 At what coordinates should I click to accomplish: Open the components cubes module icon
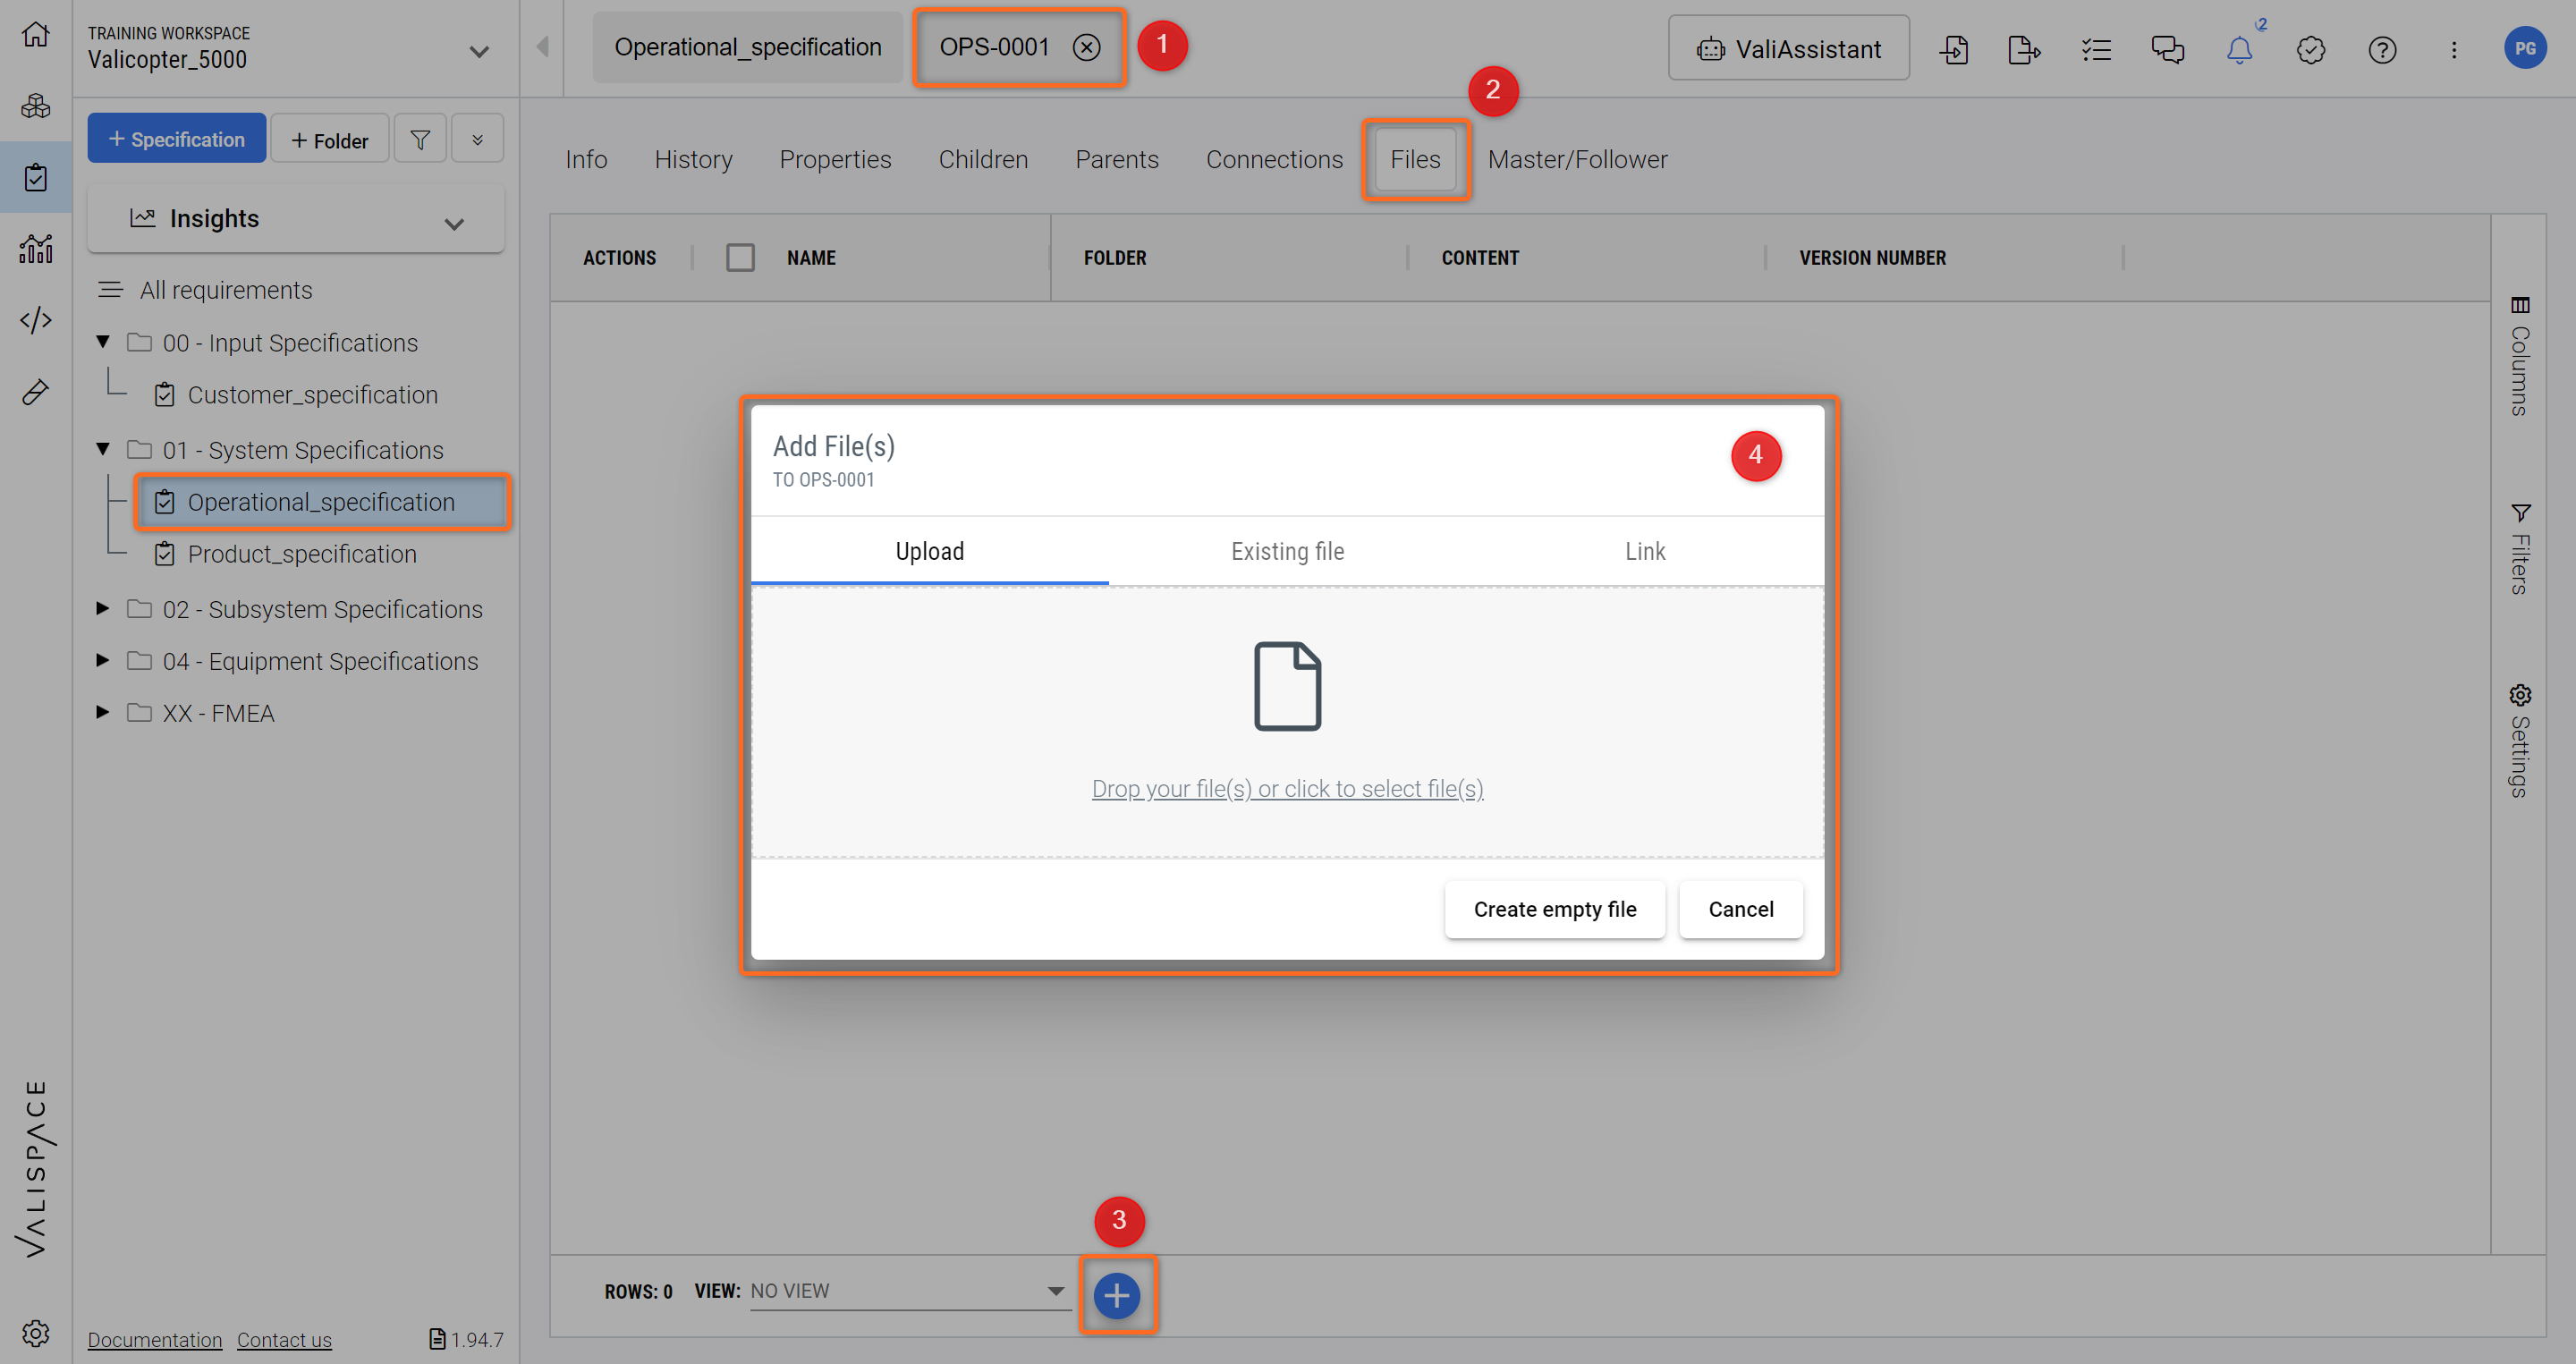pos(36,106)
